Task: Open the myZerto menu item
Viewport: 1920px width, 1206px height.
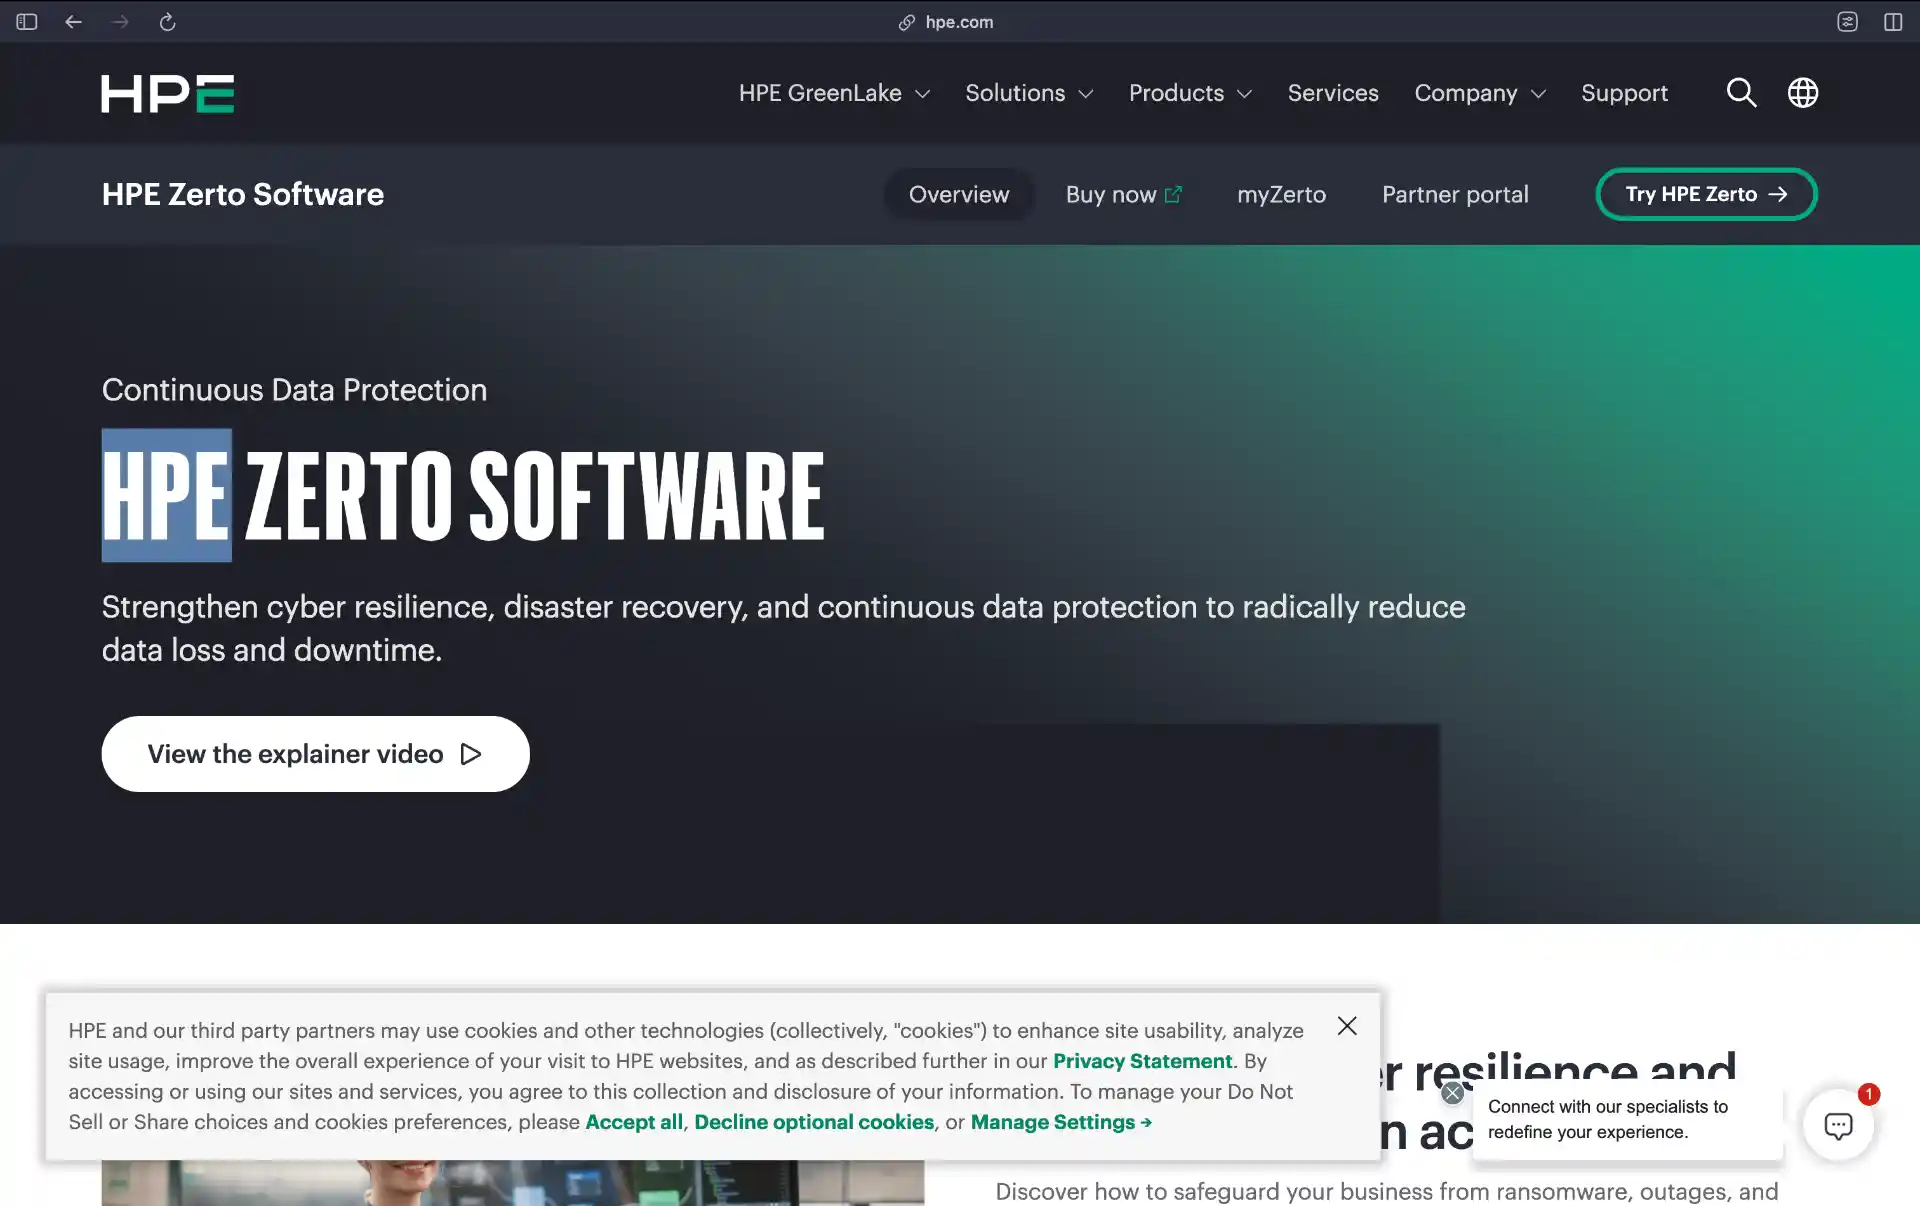Action: click(x=1281, y=194)
